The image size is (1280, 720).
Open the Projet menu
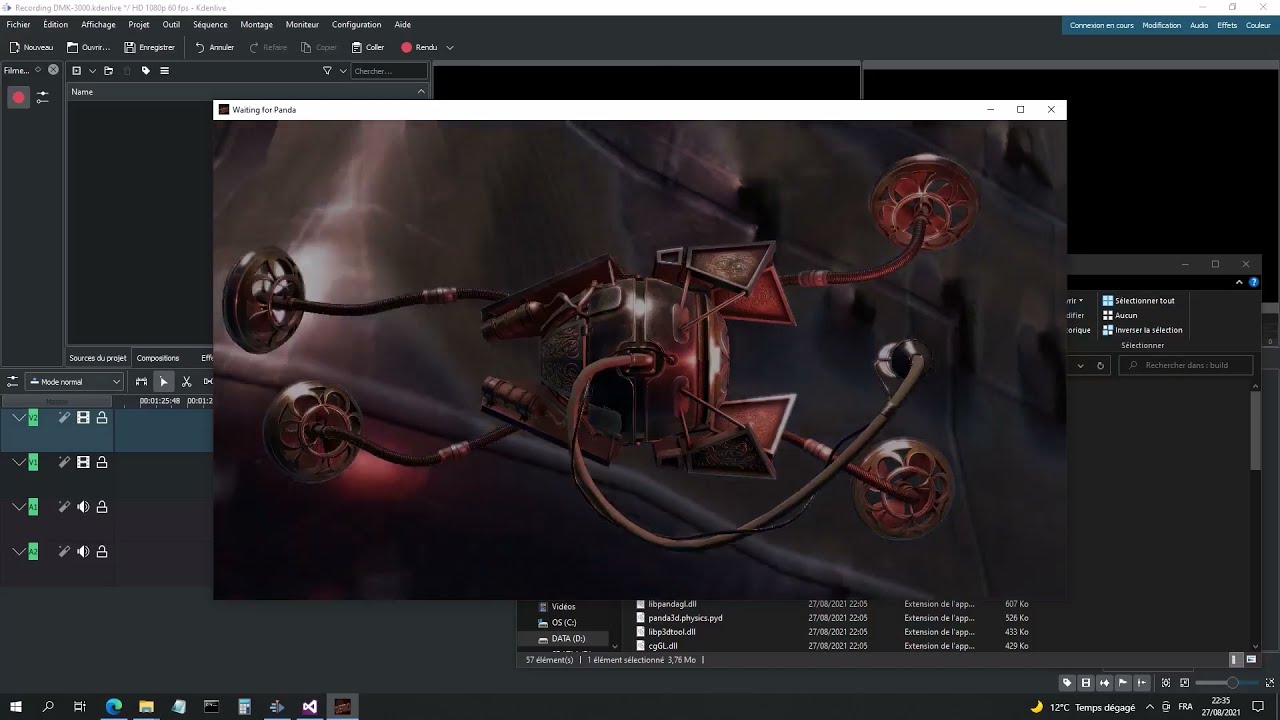[x=139, y=24]
